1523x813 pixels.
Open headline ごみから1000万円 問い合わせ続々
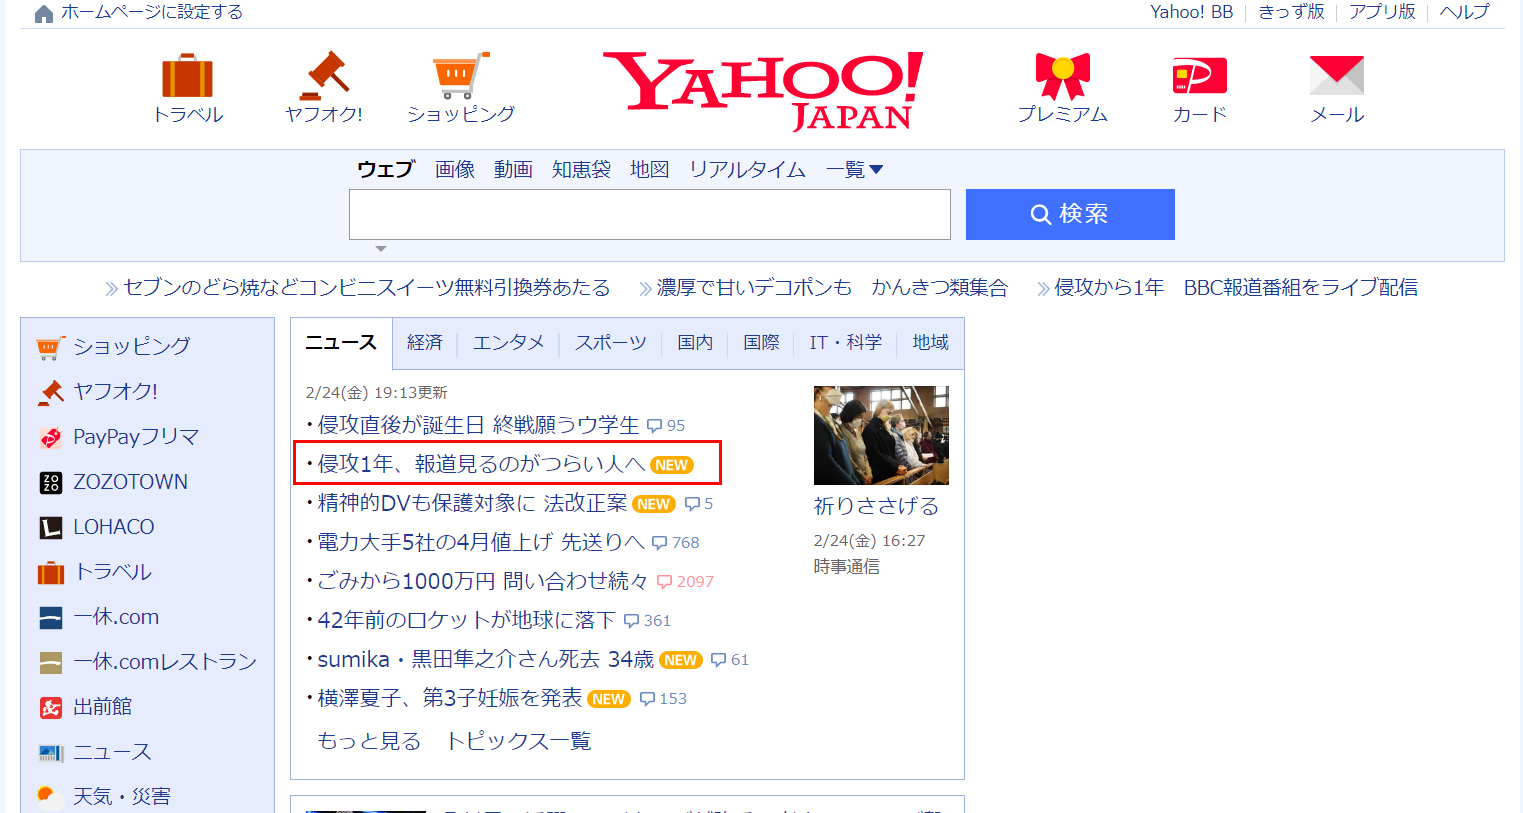[x=483, y=581]
